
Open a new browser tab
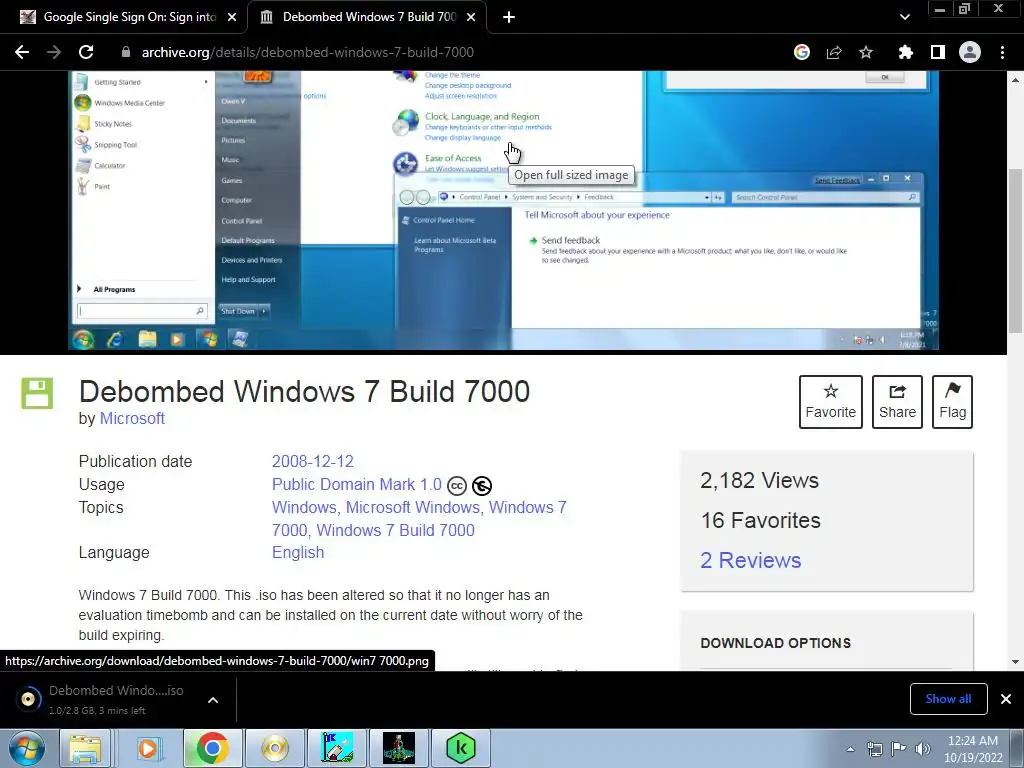[509, 17]
